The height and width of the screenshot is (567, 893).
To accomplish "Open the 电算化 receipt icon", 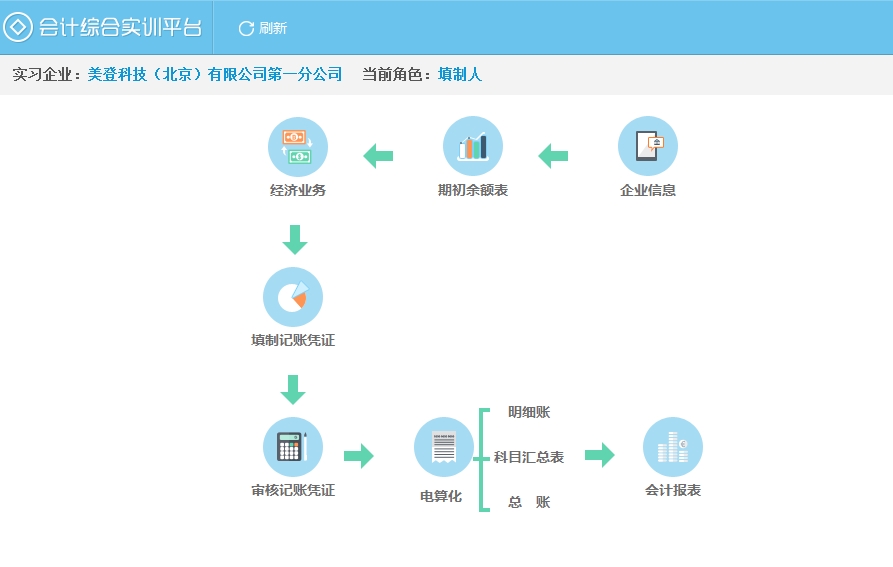I will 443,447.
